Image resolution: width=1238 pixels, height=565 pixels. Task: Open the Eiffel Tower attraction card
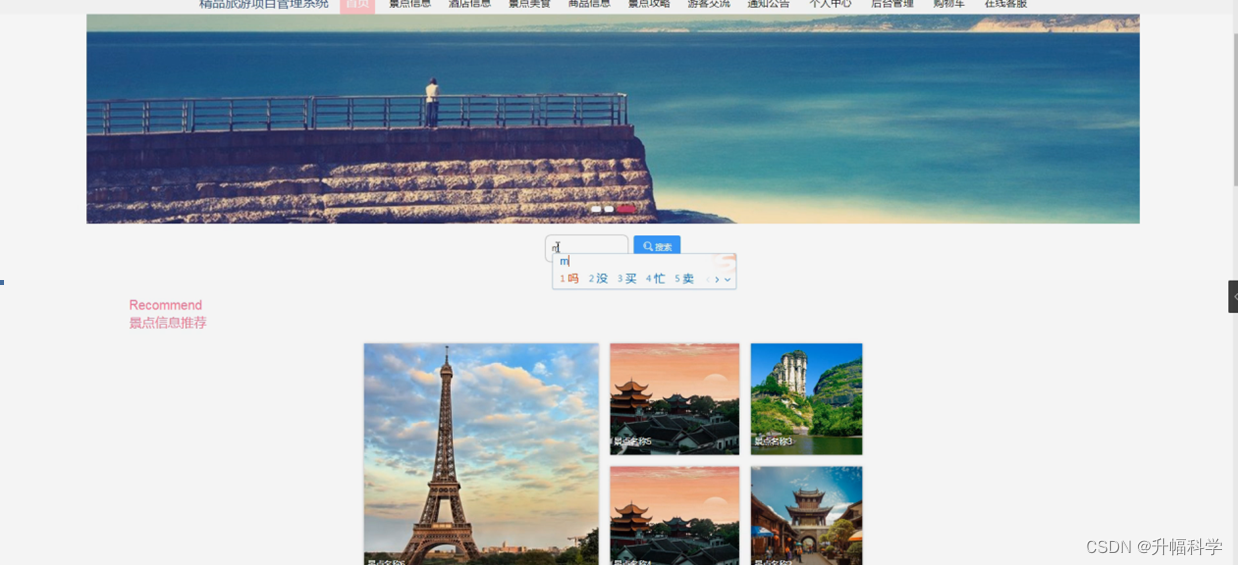tap(481, 454)
